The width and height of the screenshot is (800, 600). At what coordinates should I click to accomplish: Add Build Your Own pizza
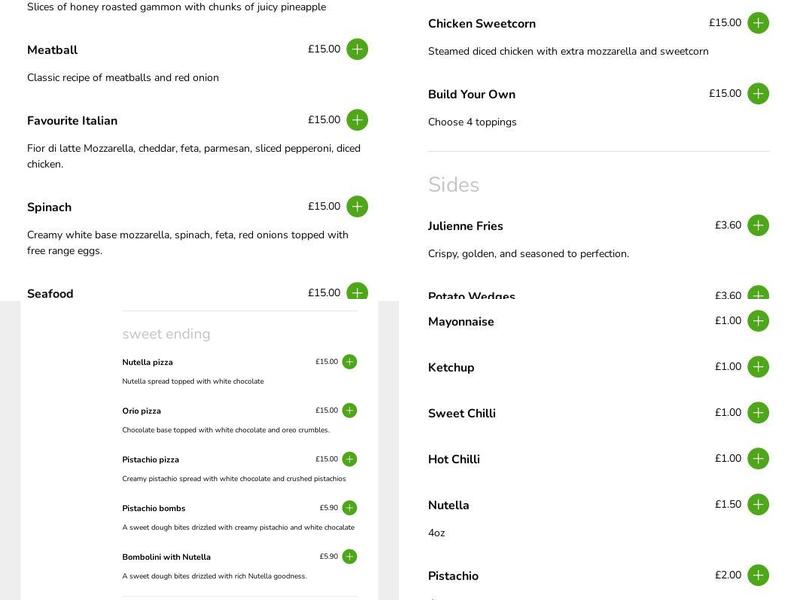758,94
